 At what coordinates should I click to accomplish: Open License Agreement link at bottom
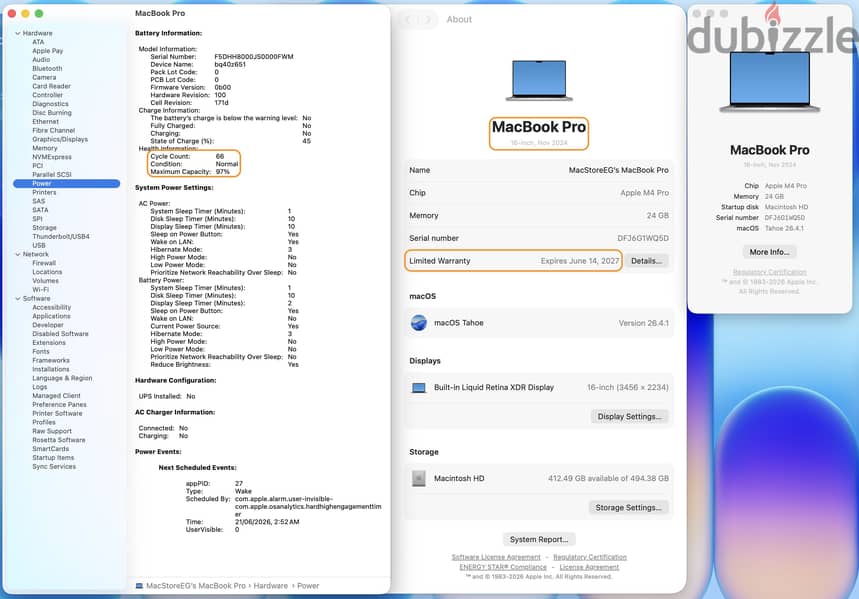click(x=589, y=567)
